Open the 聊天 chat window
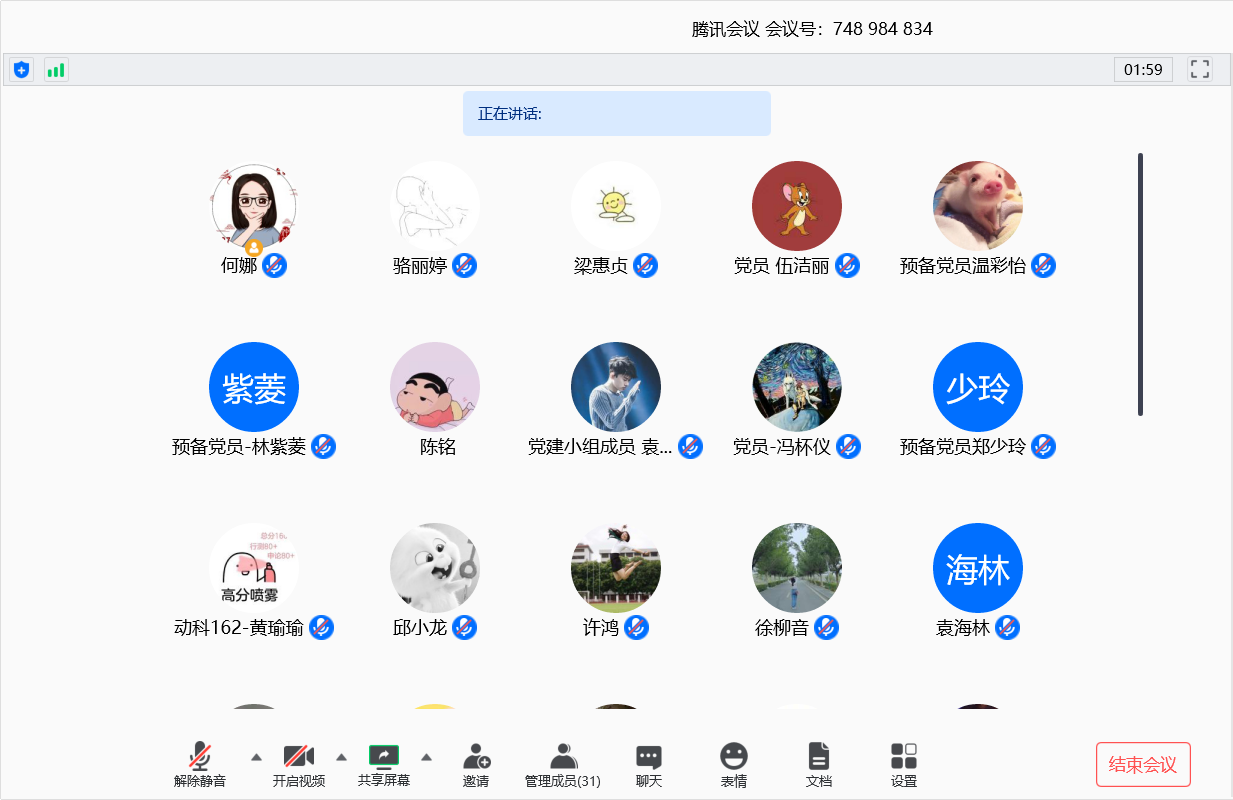1233x800 pixels. (x=649, y=765)
